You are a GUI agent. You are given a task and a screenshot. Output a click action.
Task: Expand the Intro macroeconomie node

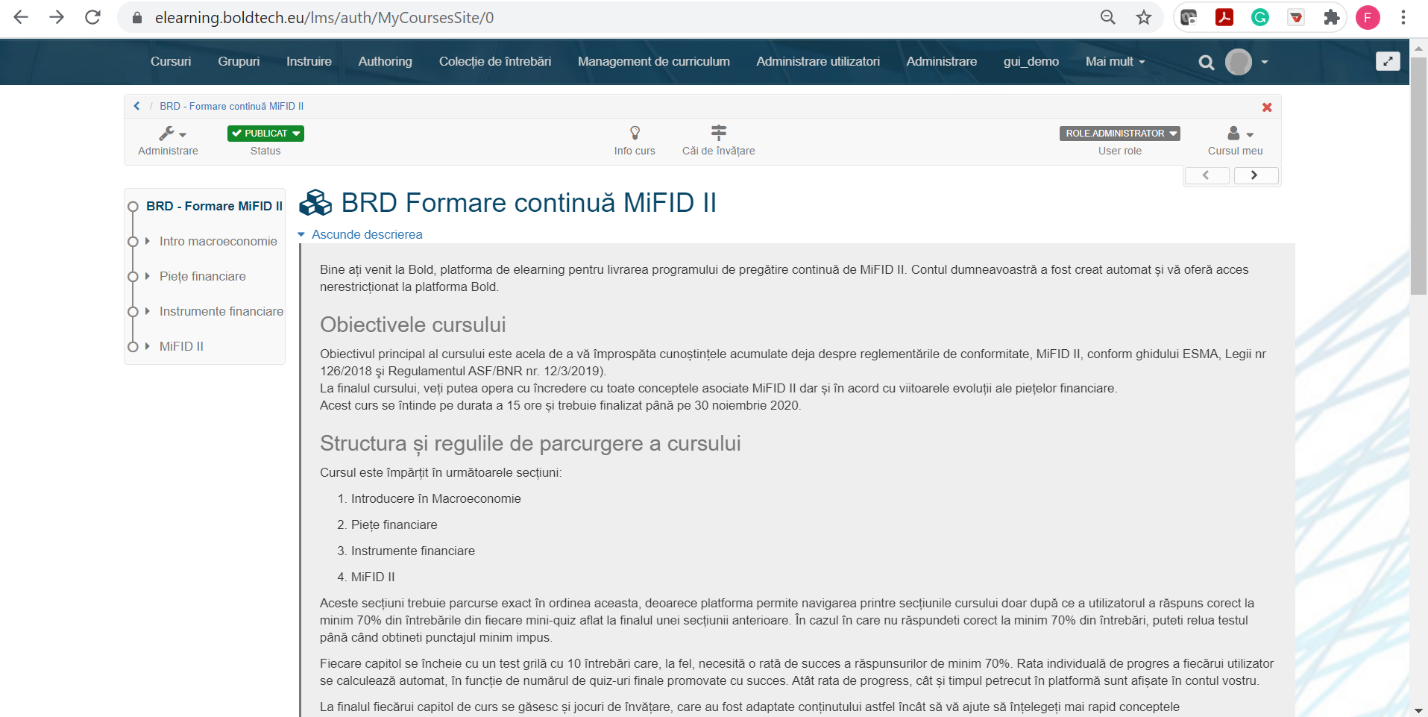point(147,241)
